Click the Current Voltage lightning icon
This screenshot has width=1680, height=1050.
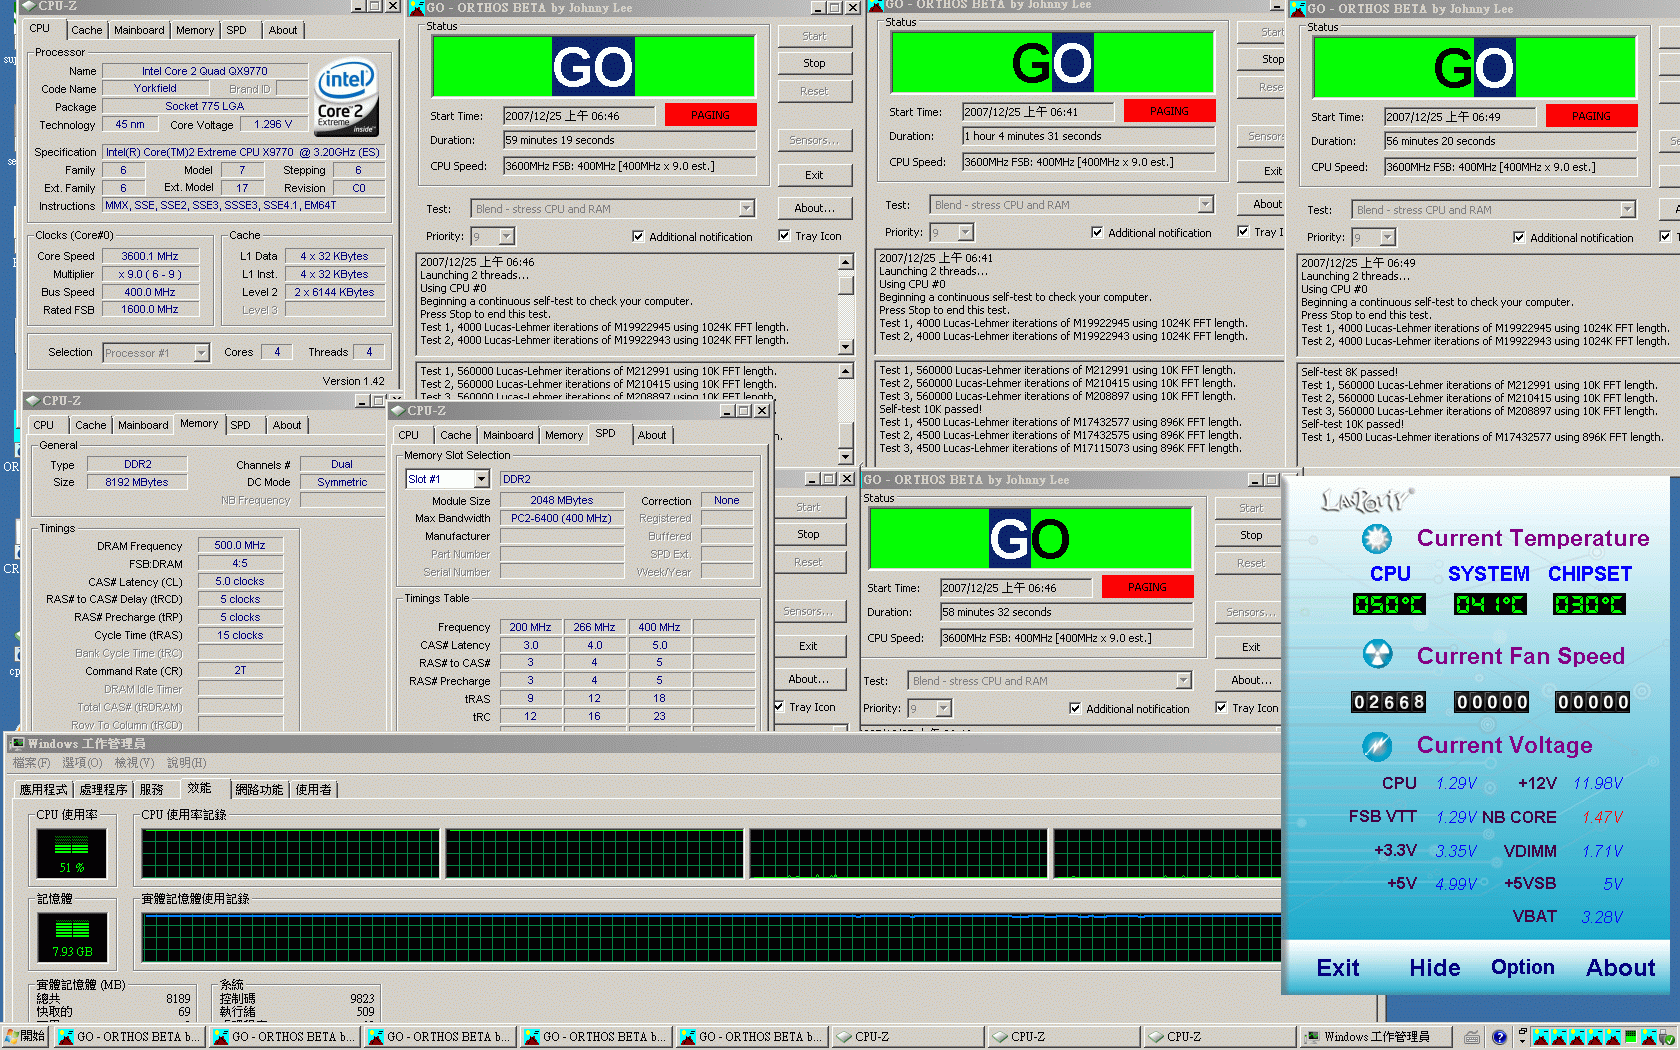click(1377, 745)
